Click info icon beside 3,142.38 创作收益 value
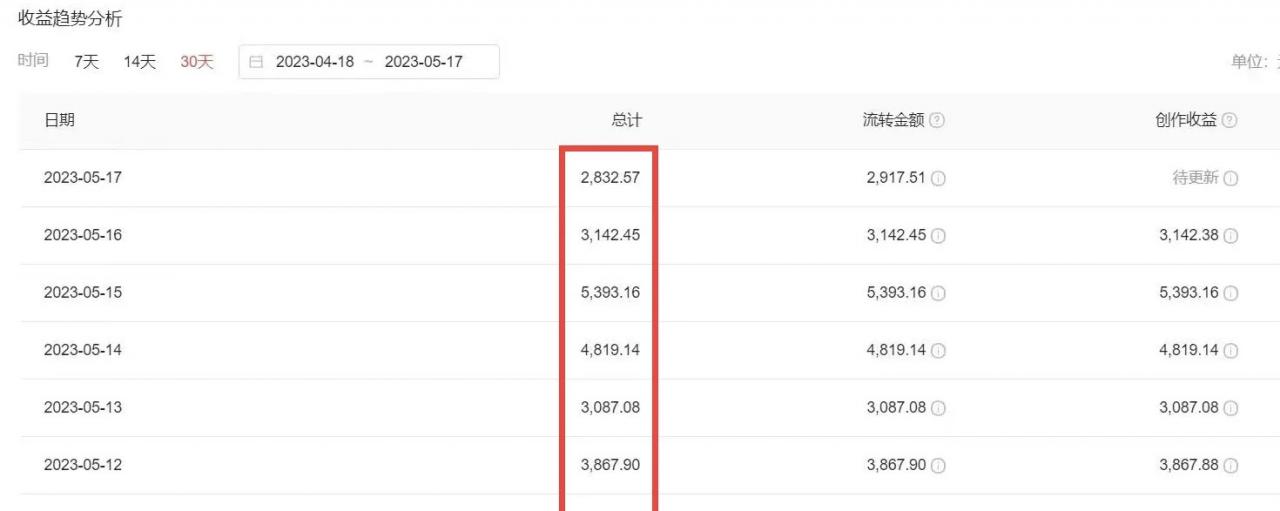1280x511 pixels. point(1231,236)
